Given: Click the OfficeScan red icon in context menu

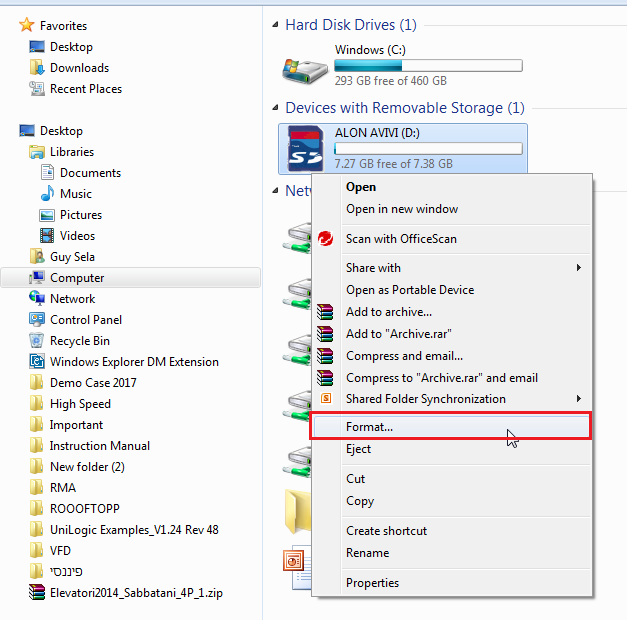Looking at the screenshot, I should pyautogui.click(x=325, y=239).
